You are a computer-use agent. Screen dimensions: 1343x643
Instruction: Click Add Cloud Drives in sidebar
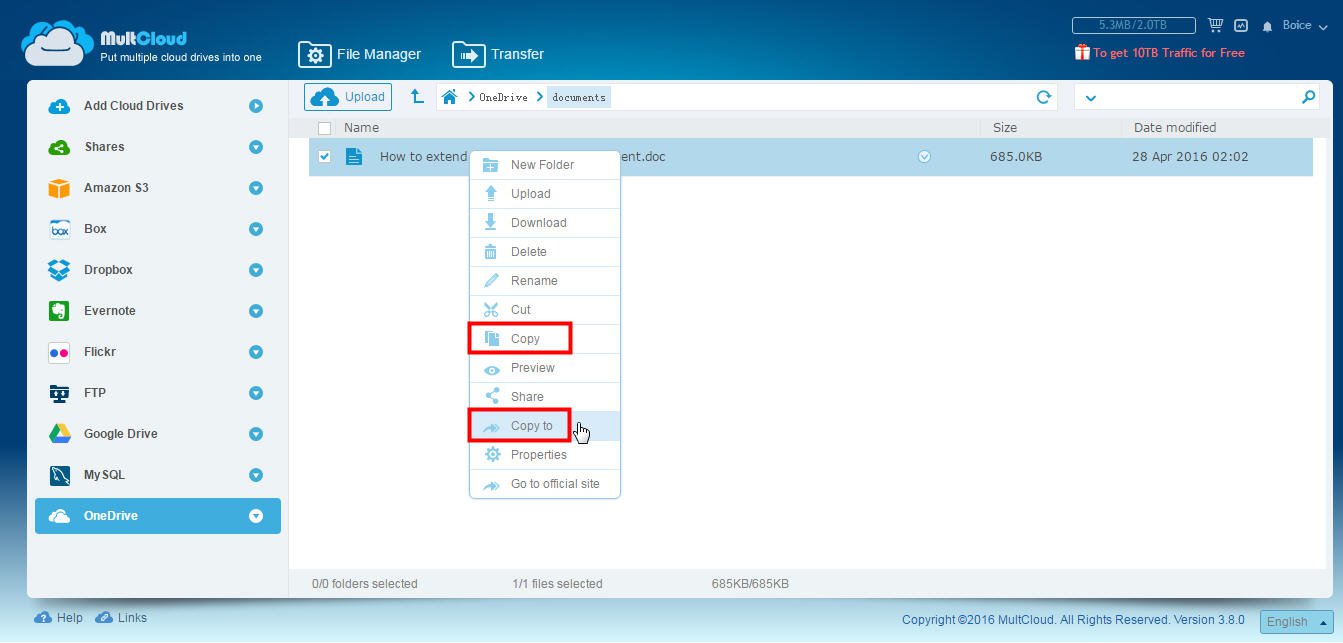[134, 106]
